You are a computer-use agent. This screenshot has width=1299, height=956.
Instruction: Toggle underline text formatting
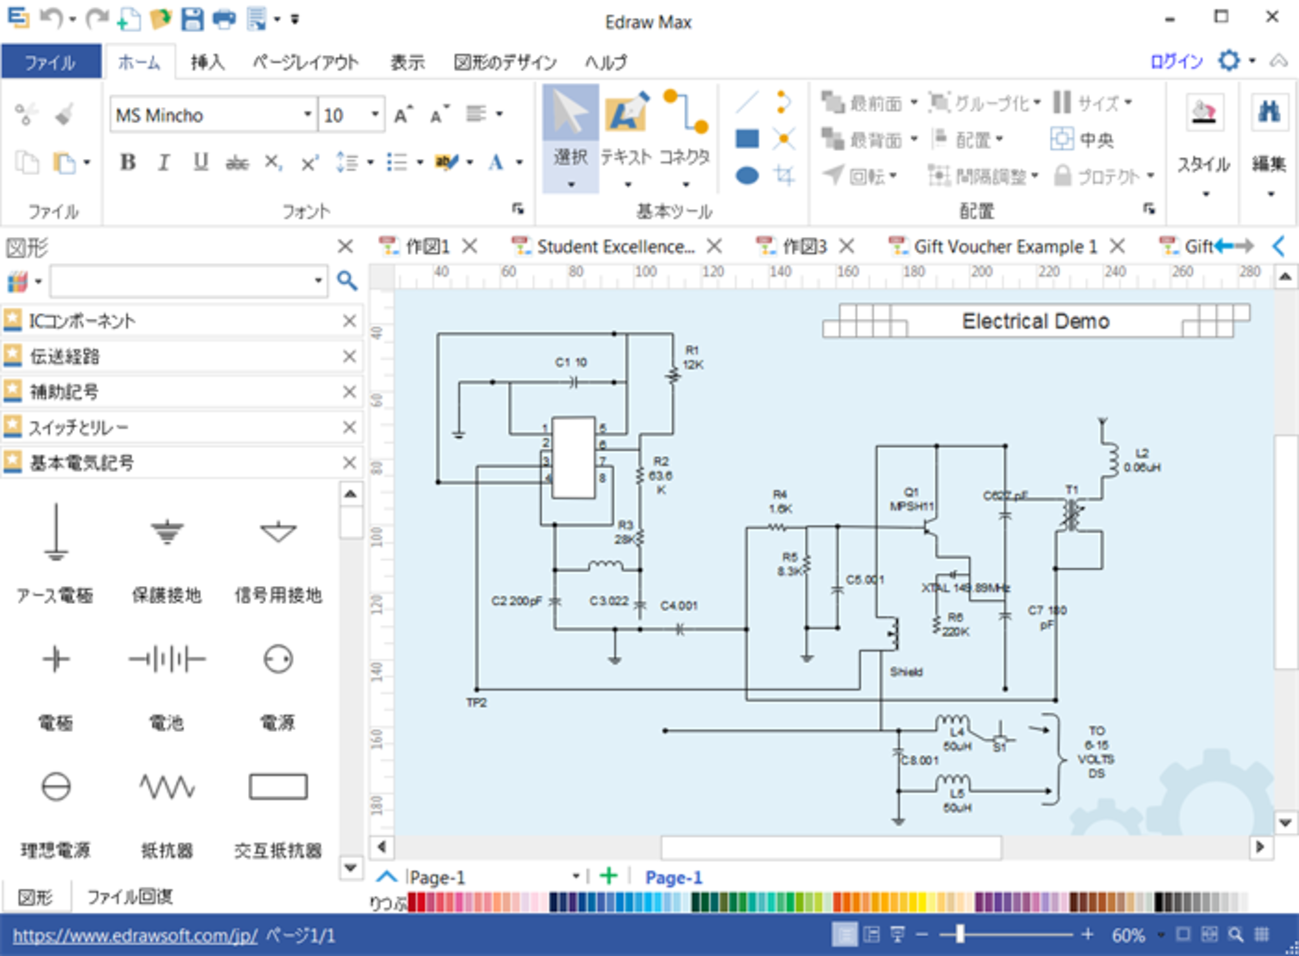pyautogui.click(x=201, y=162)
